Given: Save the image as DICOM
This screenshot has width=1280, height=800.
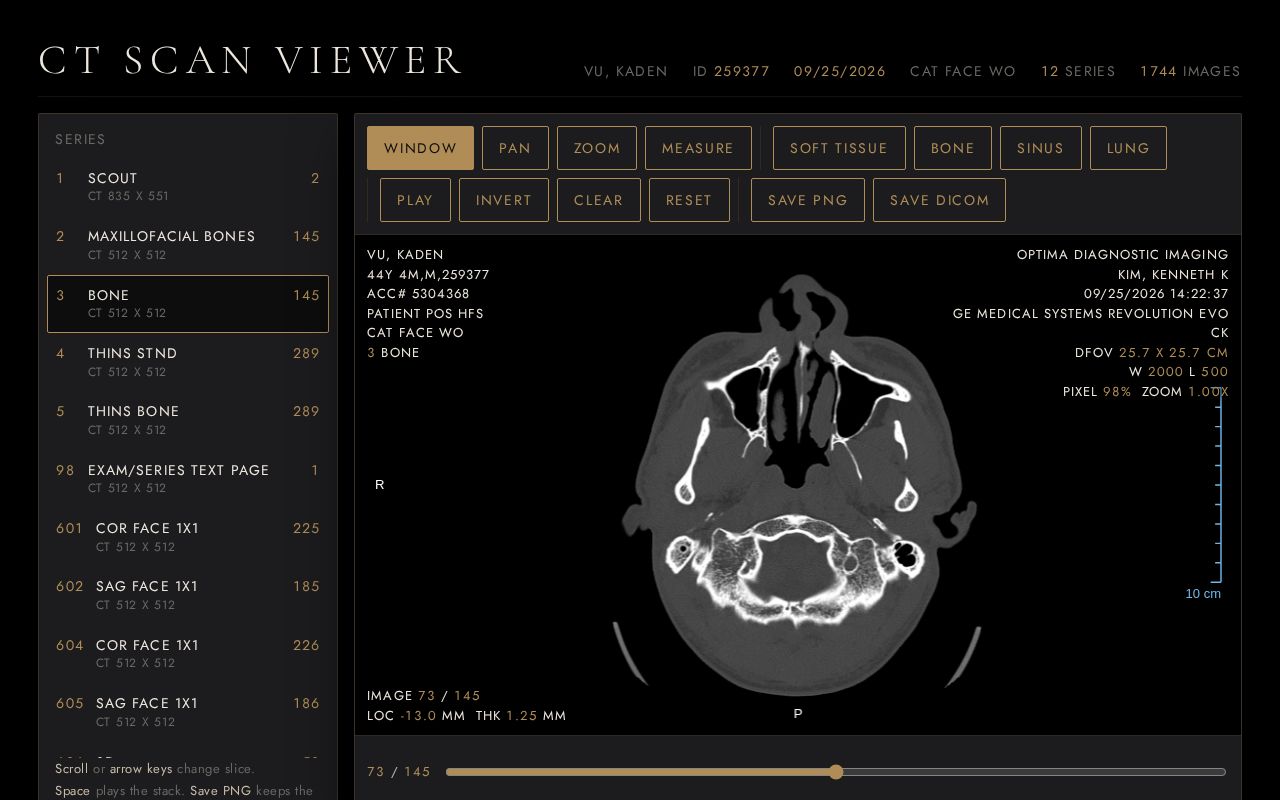Looking at the screenshot, I should pos(939,200).
